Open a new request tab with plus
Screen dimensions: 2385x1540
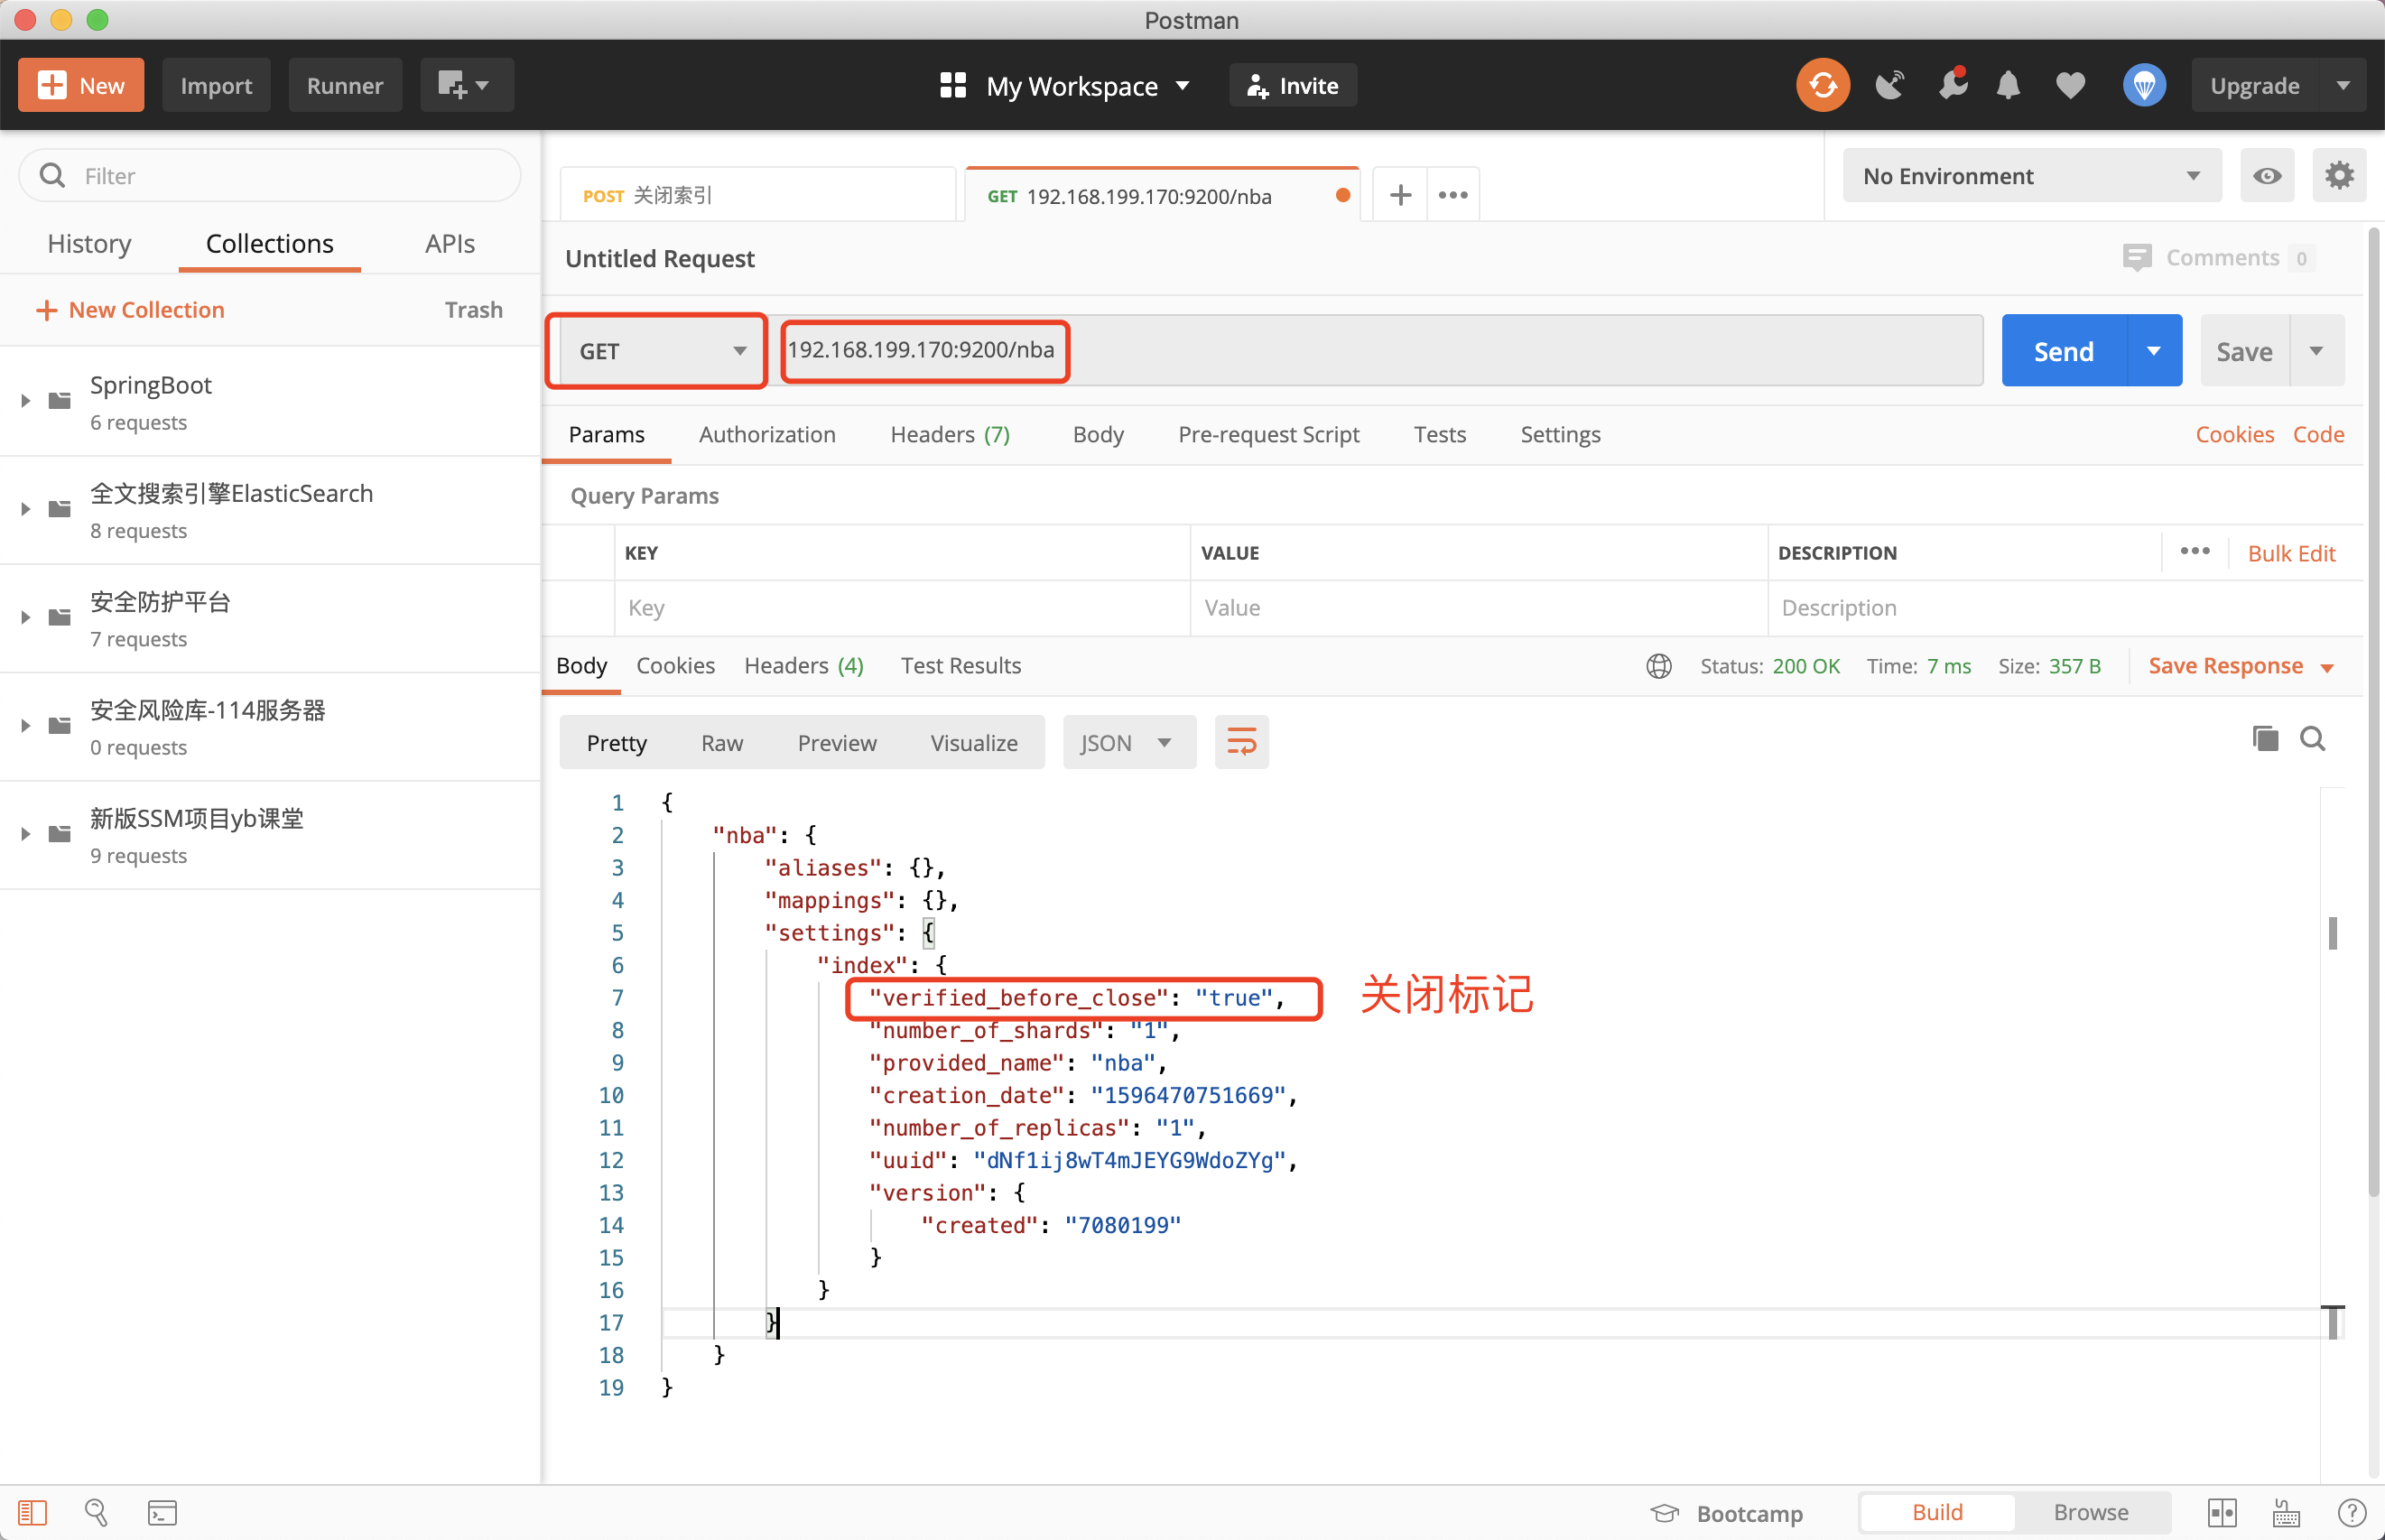click(1400, 195)
